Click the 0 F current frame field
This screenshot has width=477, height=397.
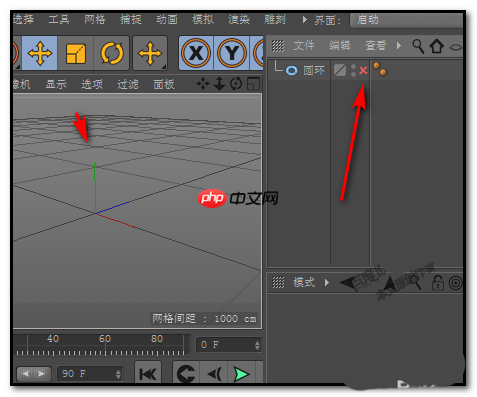tap(229, 345)
